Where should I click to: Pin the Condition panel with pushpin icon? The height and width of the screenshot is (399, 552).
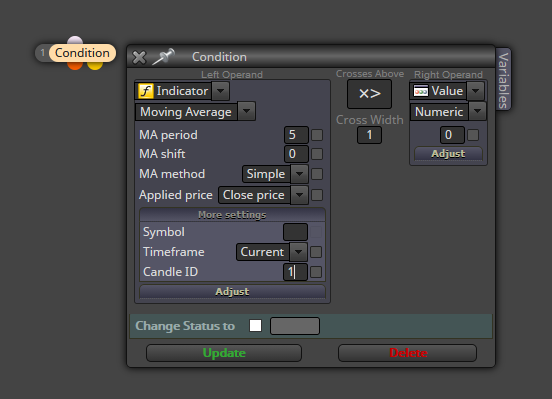[x=163, y=57]
